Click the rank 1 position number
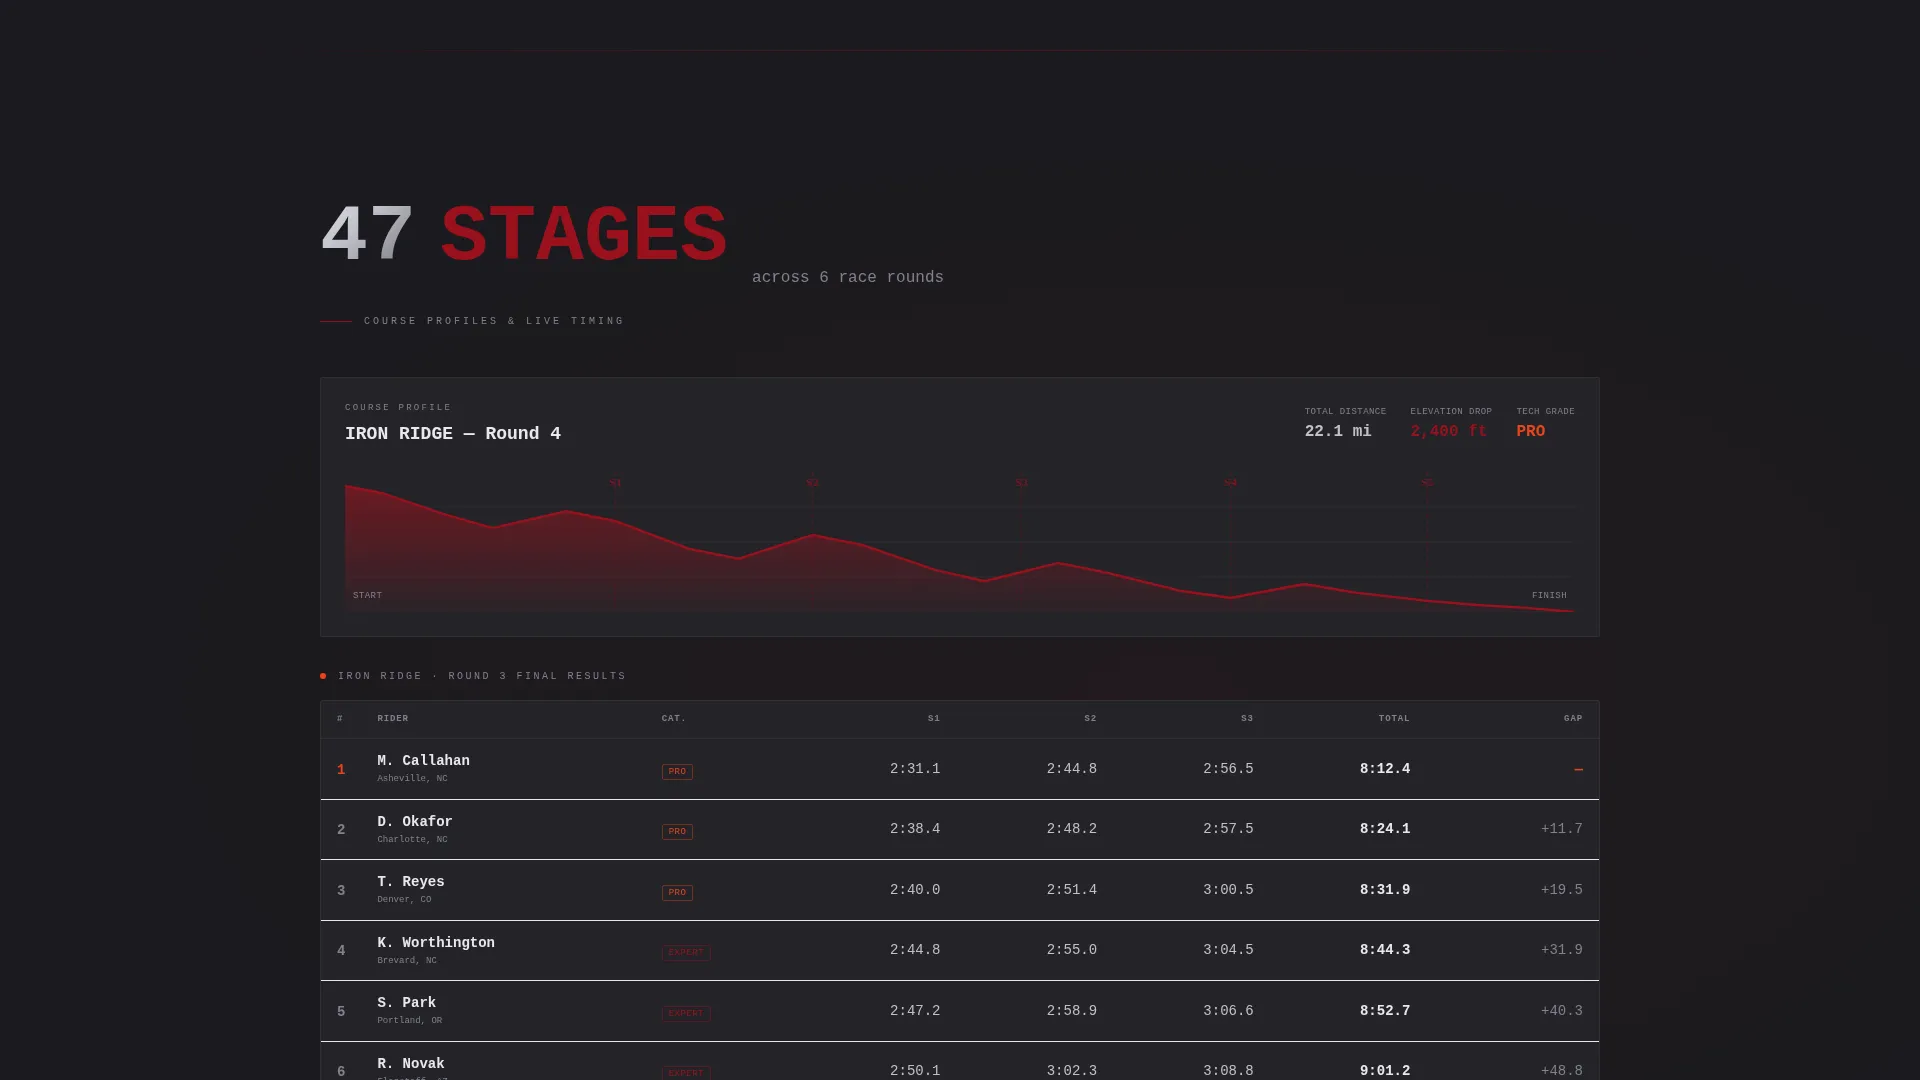The height and width of the screenshot is (1080, 1920). pyautogui.click(x=341, y=770)
